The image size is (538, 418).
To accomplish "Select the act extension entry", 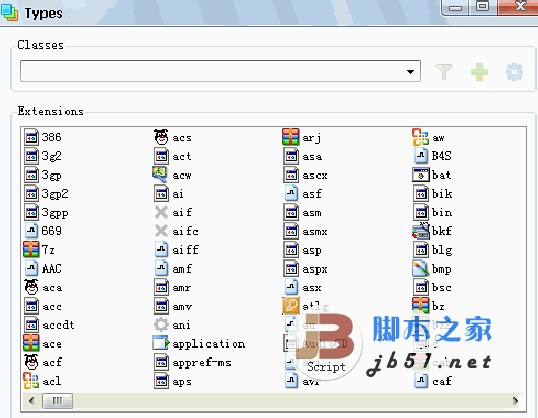I will [173, 156].
